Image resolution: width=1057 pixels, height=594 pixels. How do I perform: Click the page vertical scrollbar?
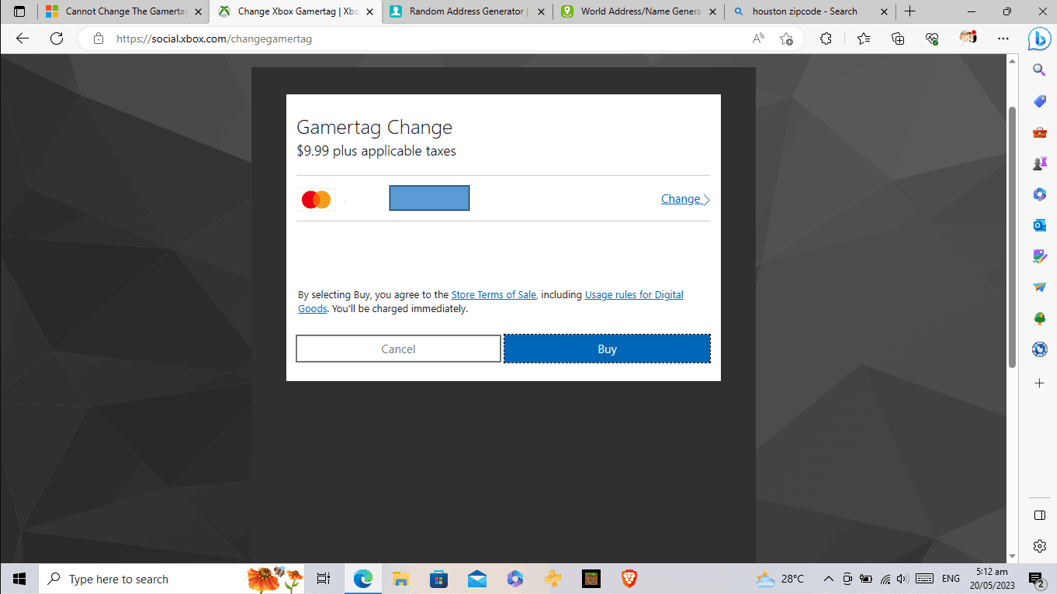coord(1012,236)
